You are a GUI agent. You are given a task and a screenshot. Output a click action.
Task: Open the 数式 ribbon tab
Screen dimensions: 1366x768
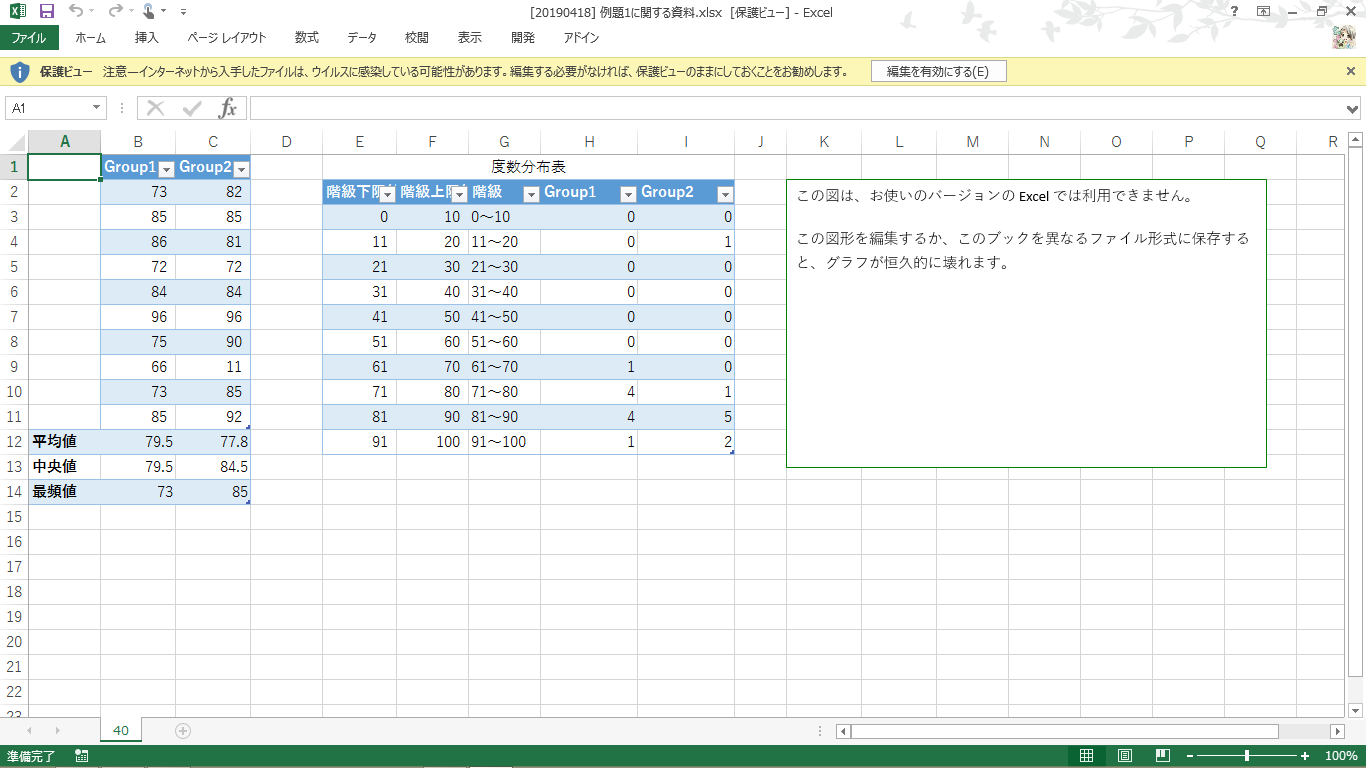pos(306,38)
